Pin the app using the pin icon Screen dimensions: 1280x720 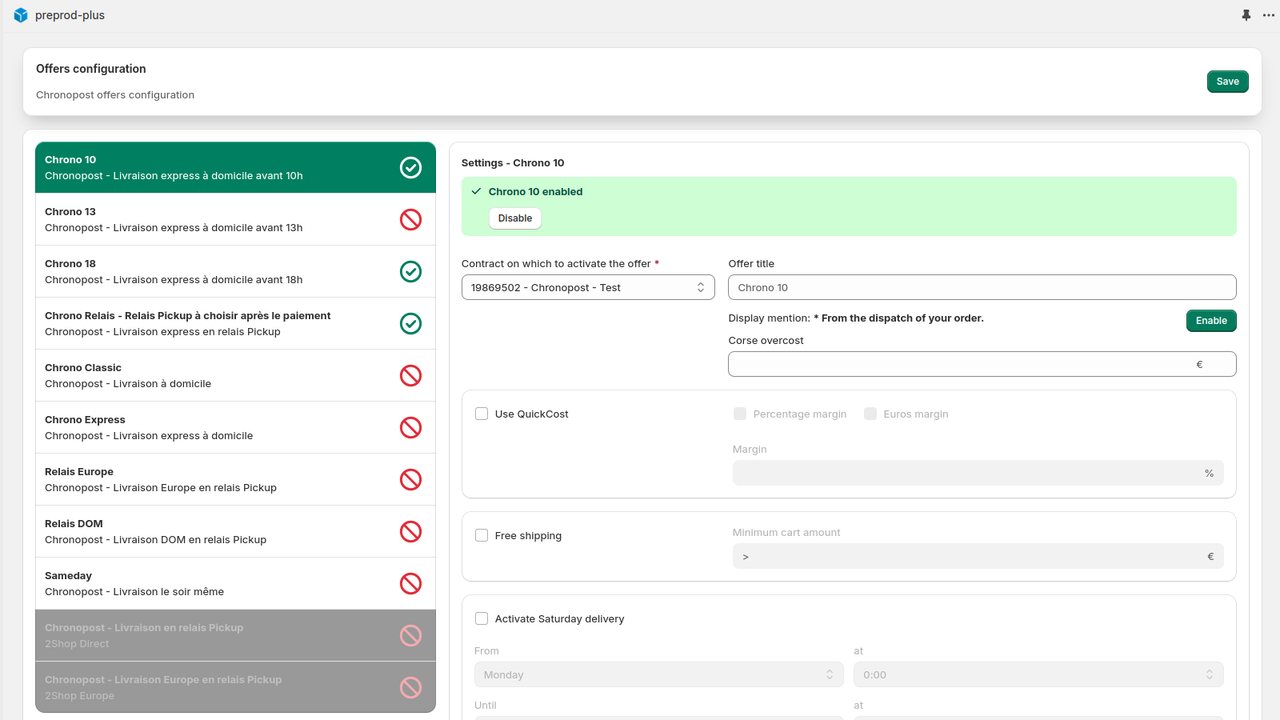pyautogui.click(x=1246, y=15)
